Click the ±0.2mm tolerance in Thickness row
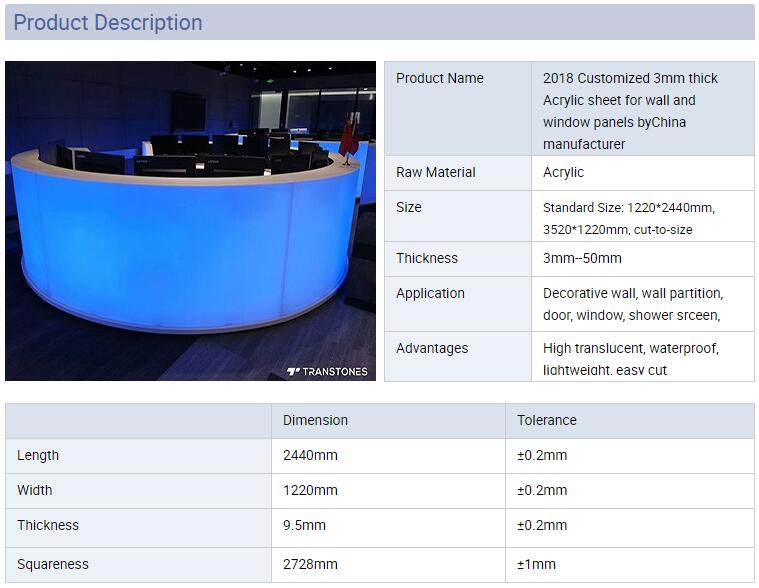 [542, 525]
